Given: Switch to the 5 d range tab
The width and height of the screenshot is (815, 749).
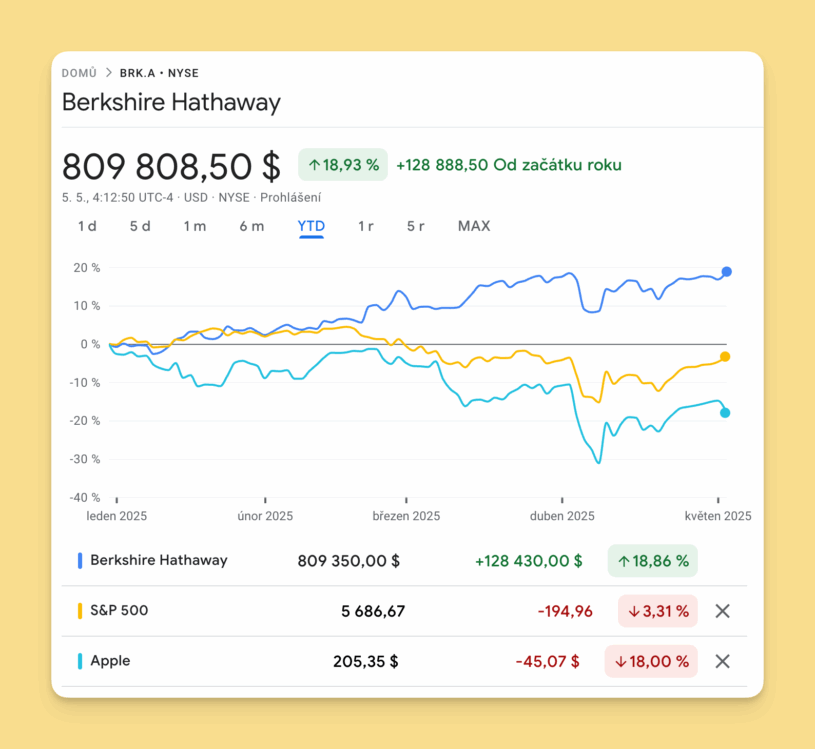Looking at the screenshot, I should click(x=140, y=226).
